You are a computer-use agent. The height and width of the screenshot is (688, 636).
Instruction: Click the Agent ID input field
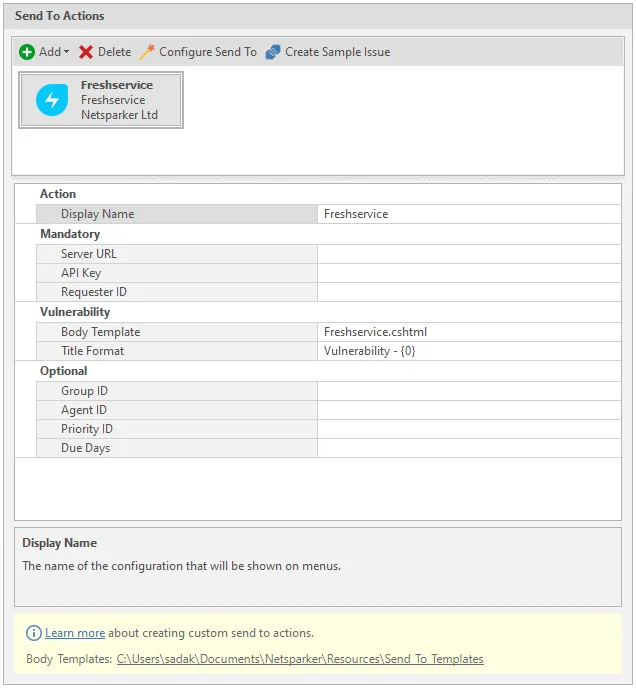(x=469, y=410)
